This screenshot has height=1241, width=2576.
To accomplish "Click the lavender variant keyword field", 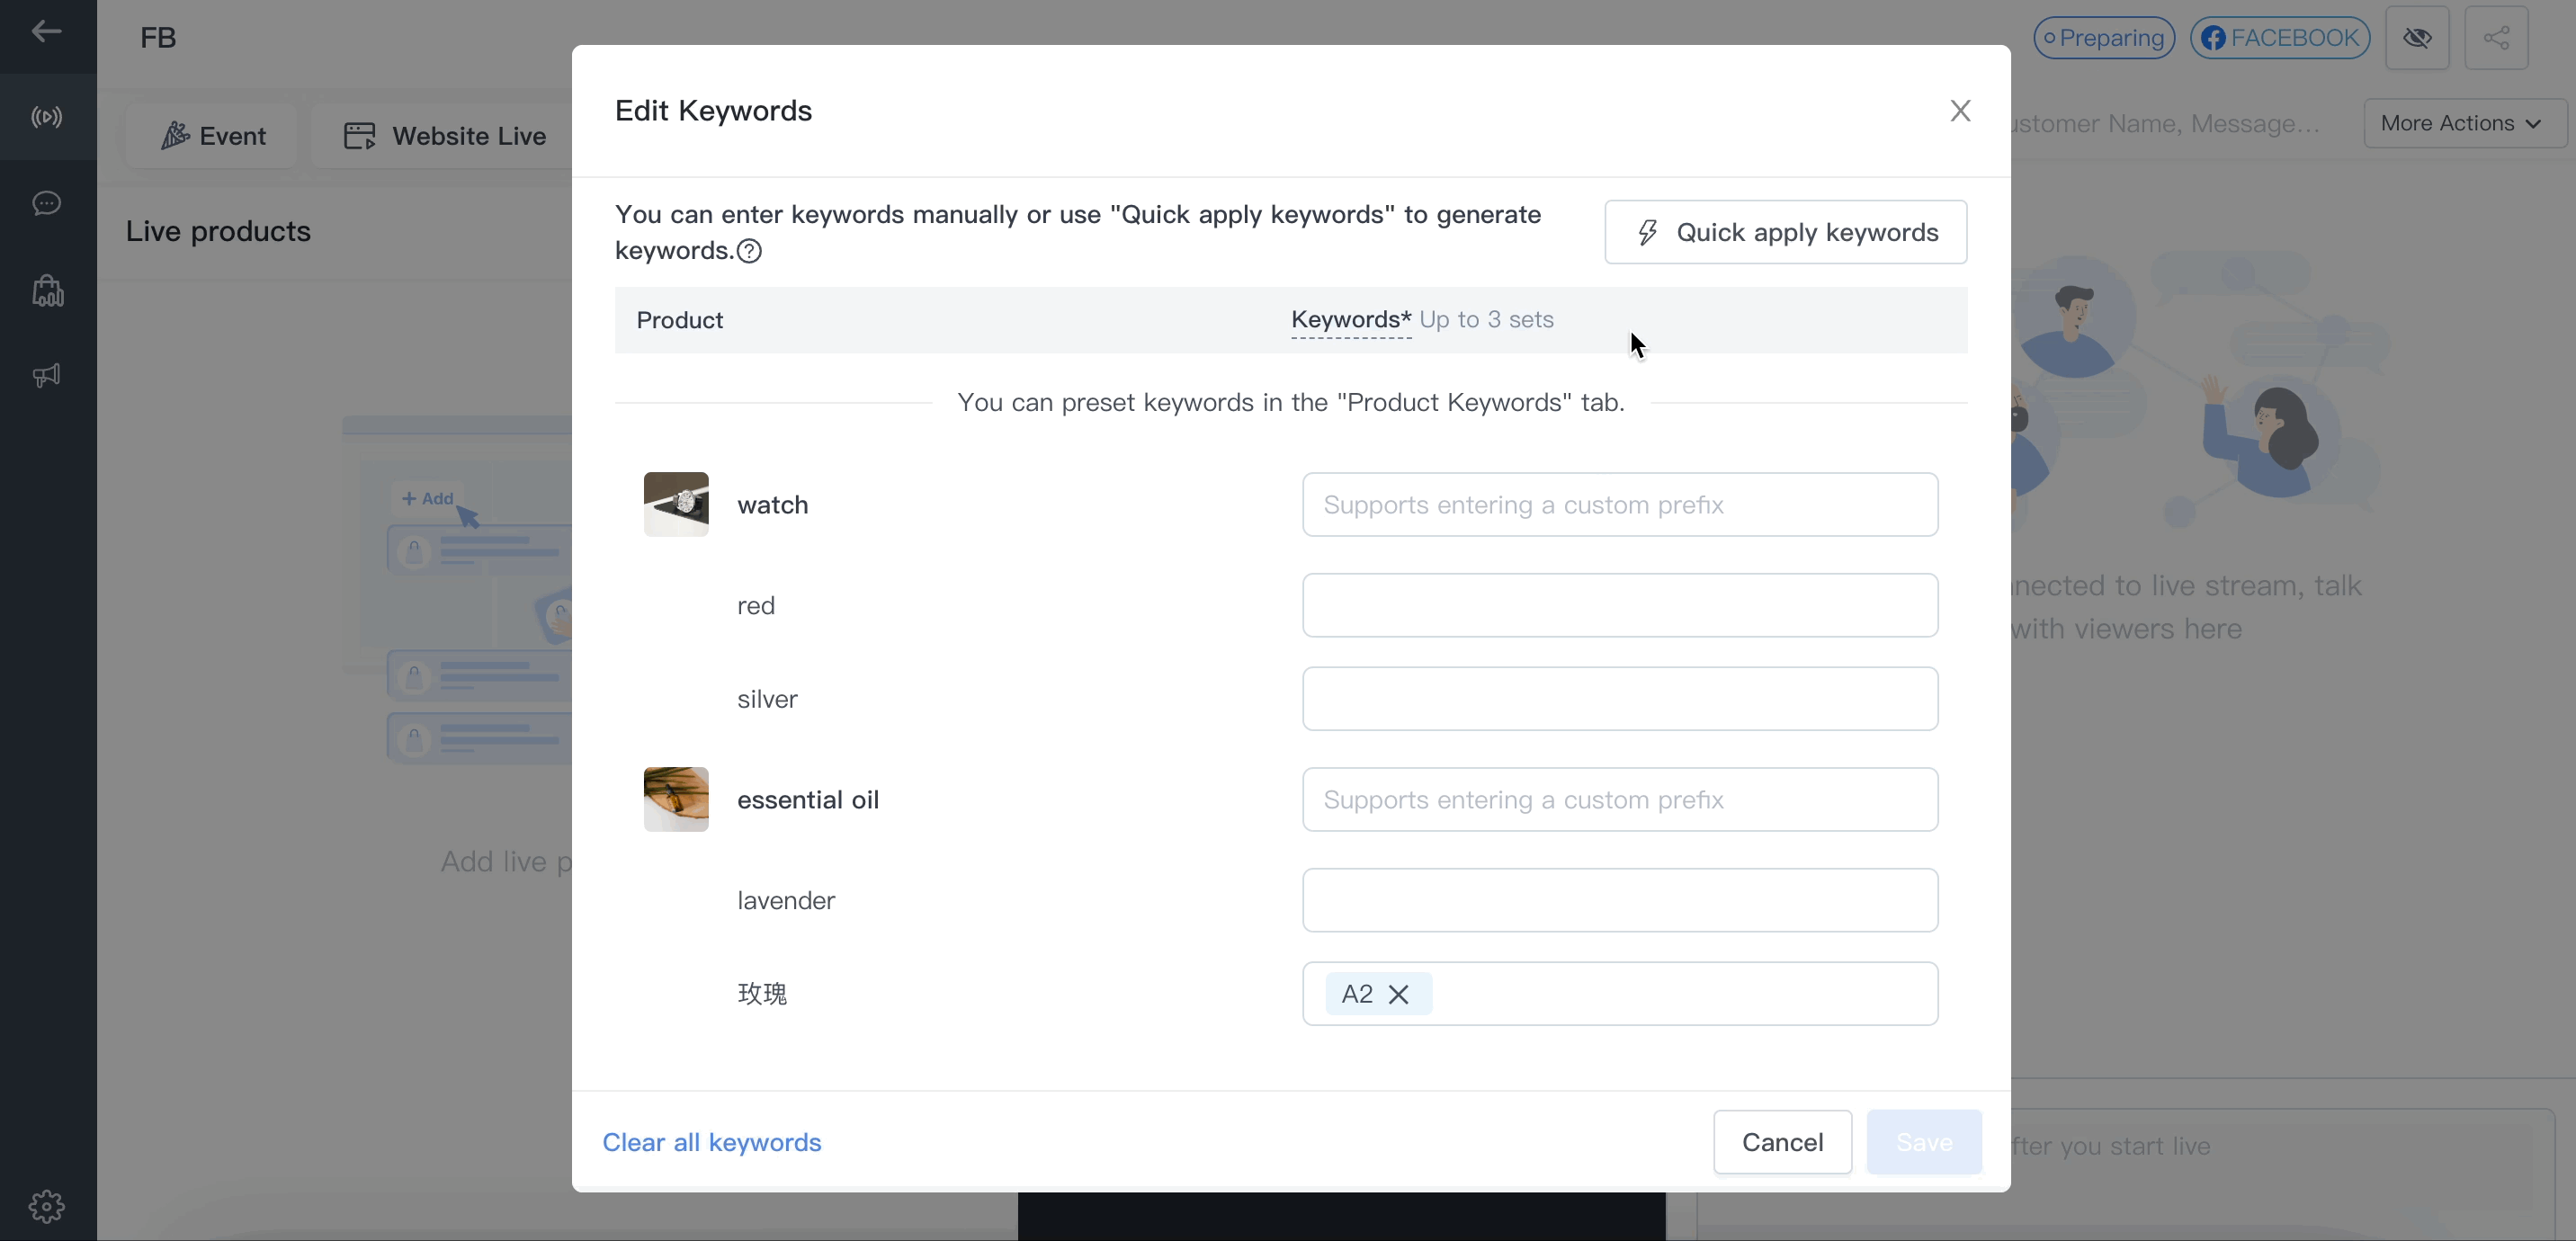I will pos(1620,900).
